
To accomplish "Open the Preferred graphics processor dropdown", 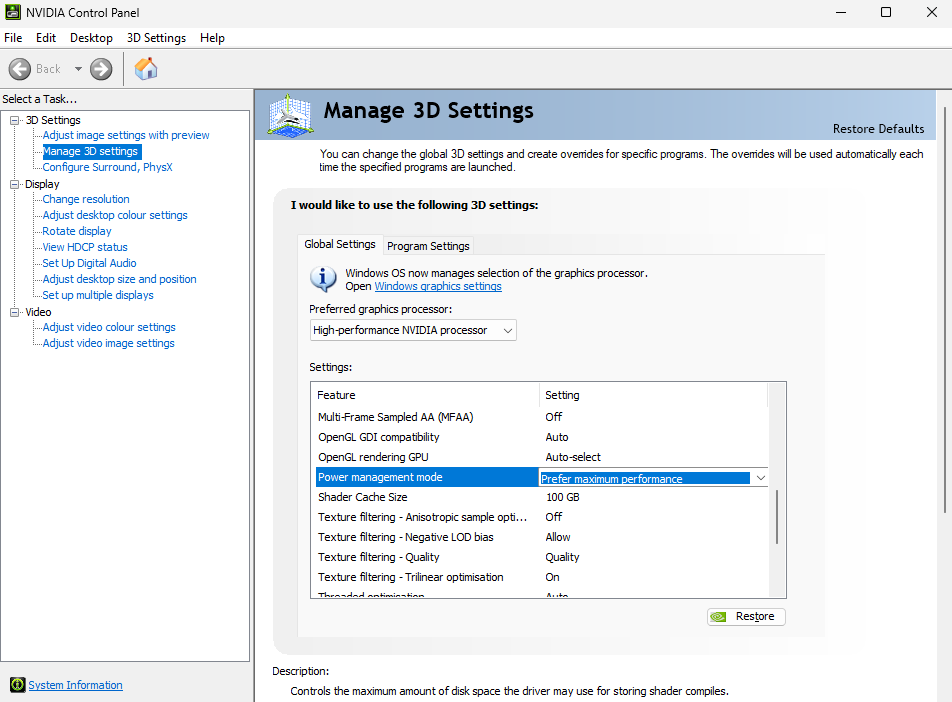I will point(413,330).
